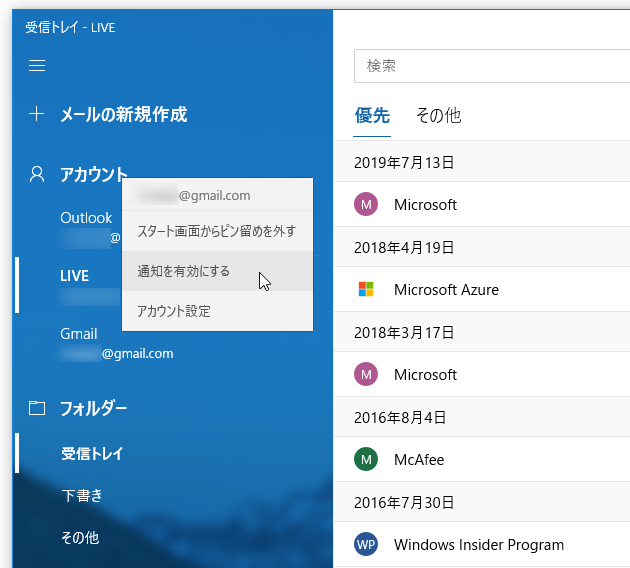
Task: Open the アカウント section header
Action: (x=94, y=175)
